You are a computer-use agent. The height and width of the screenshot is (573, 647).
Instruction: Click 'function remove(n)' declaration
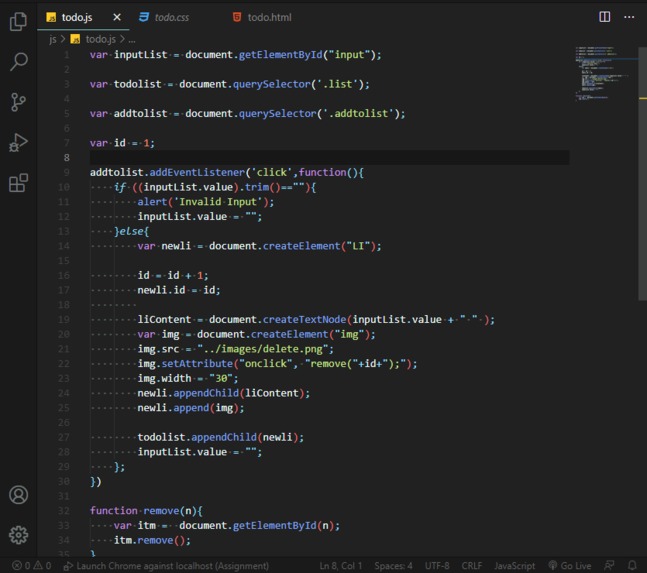click(x=143, y=511)
